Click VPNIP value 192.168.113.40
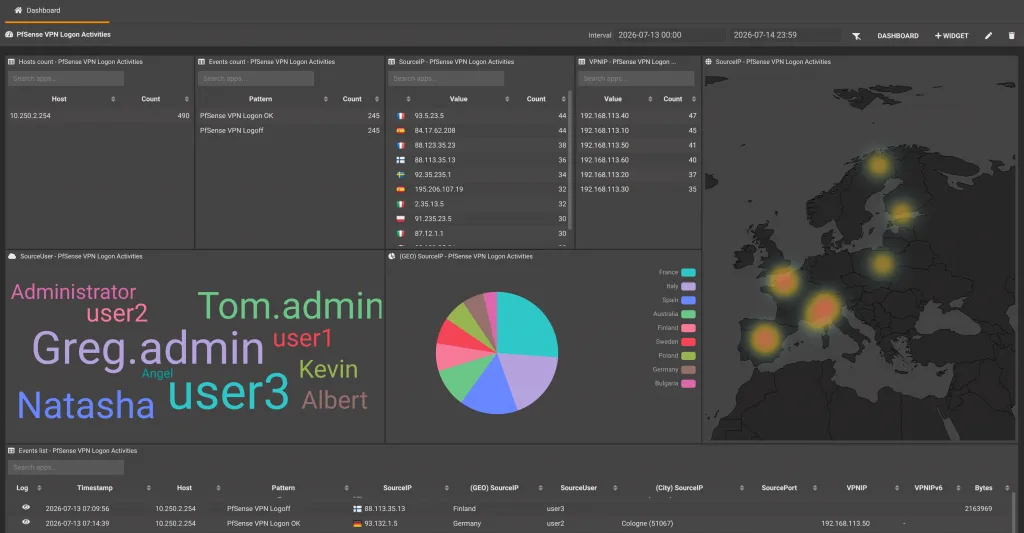 605,116
